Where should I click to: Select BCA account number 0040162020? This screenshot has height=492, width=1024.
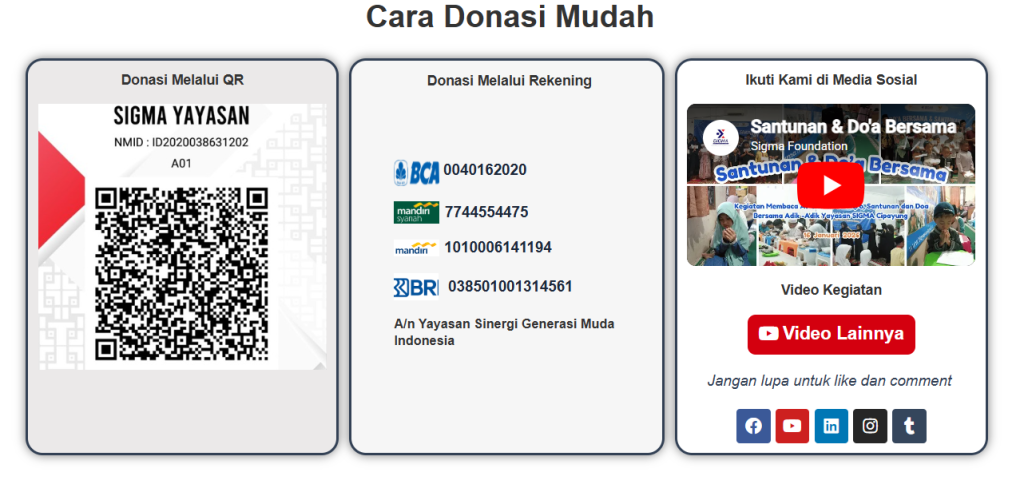coord(485,170)
